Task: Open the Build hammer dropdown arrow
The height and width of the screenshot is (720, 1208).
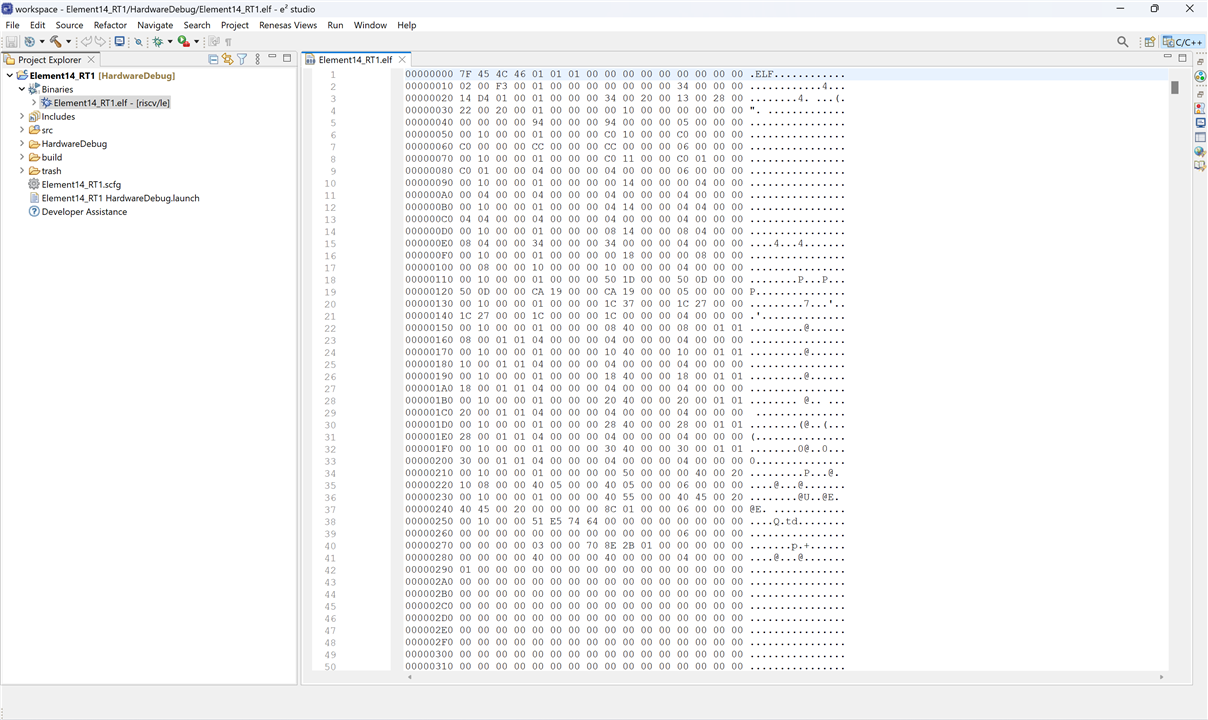Action: pyautogui.click(x=68, y=42)
